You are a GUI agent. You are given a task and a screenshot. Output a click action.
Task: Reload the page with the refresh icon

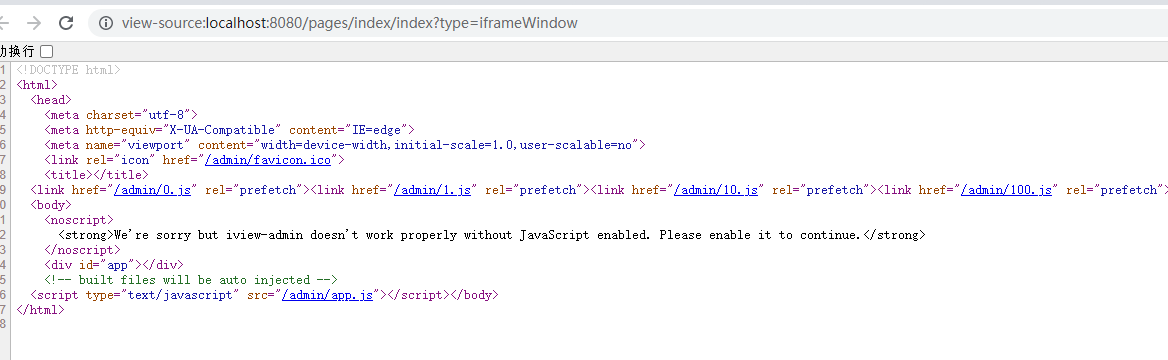pyautogui.click(x=66, y=23)
